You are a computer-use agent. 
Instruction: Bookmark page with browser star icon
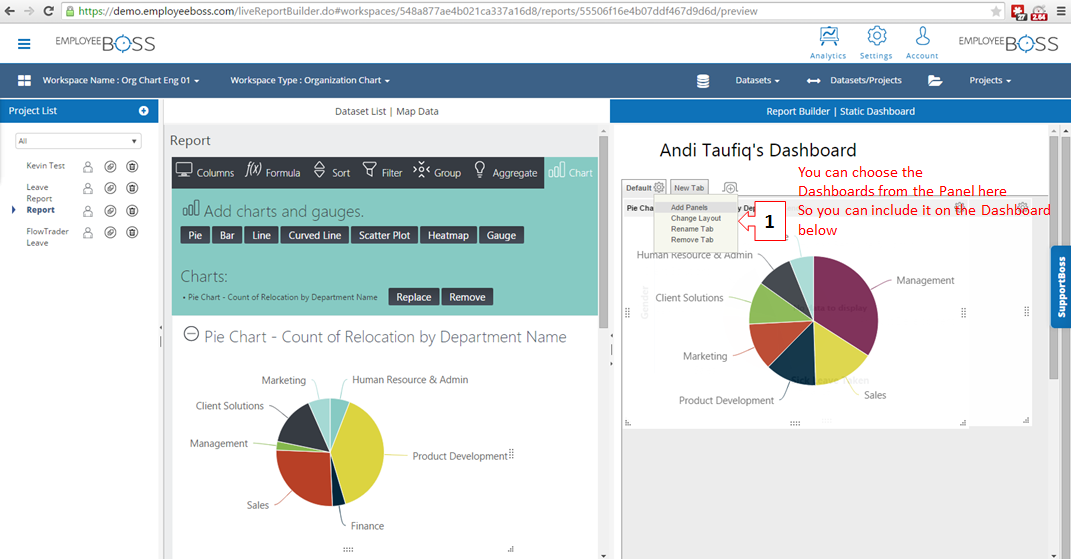pos(996,11)
